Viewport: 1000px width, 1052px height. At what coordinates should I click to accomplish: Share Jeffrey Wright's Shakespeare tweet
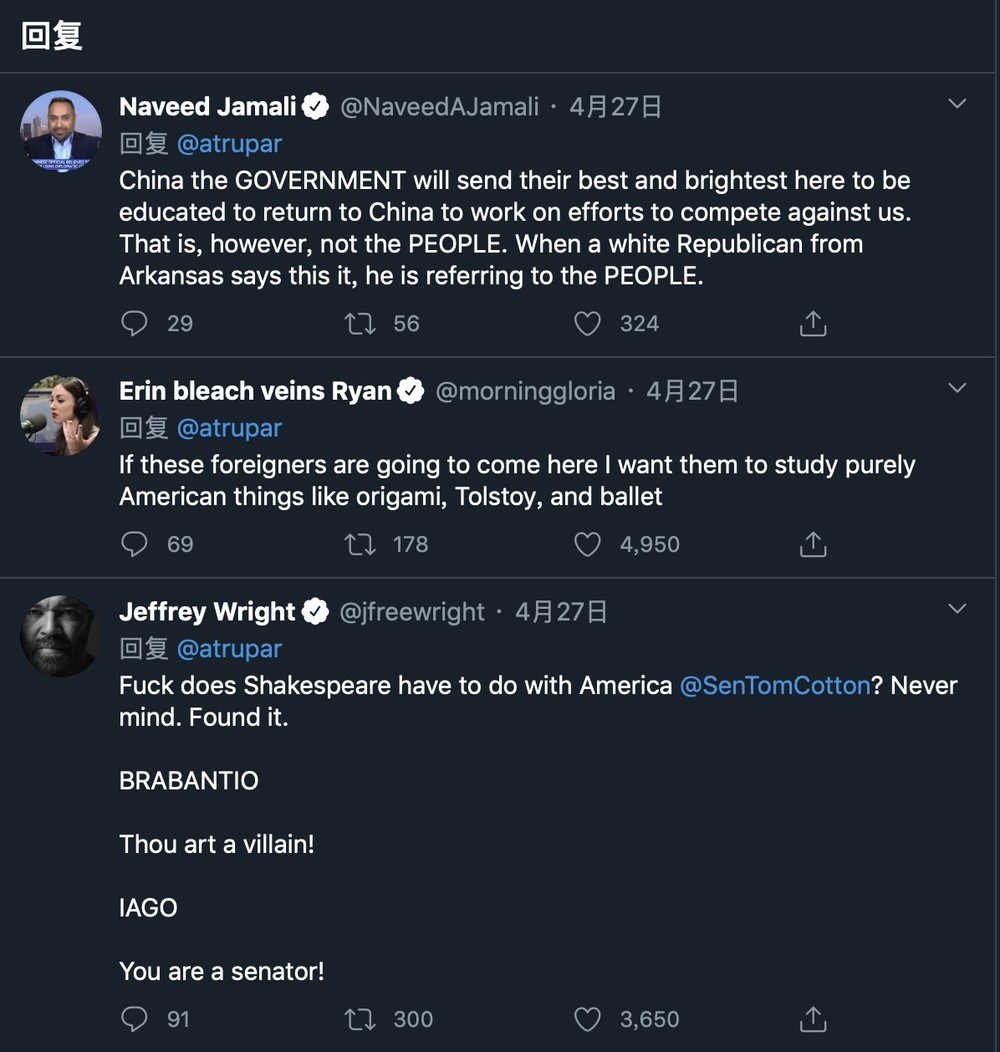click(x=813, y=1019)
